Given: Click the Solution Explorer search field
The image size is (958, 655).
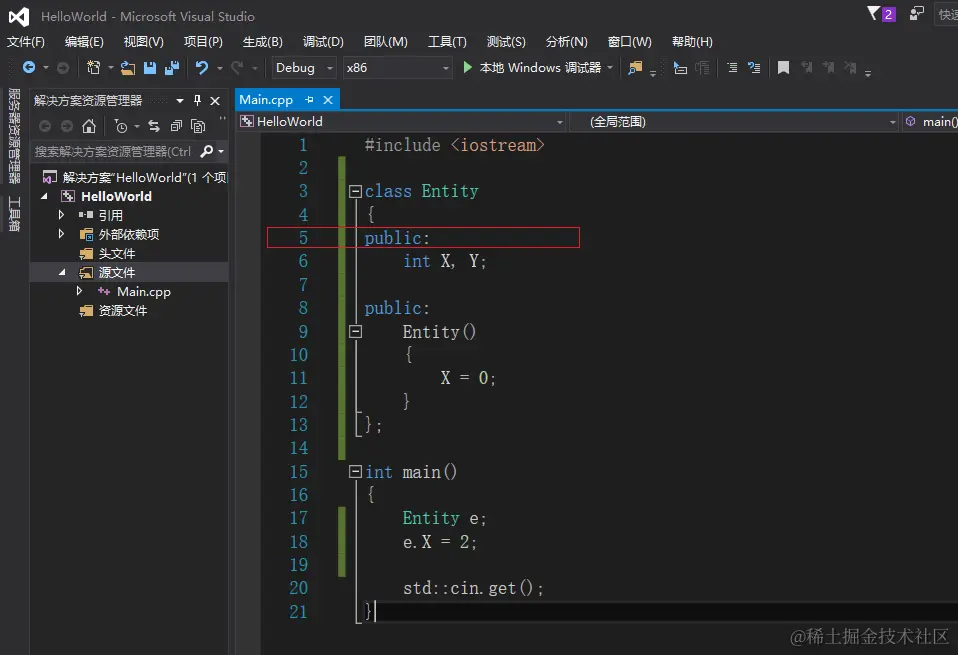Looking at the screenshot, I should (113, 151).
